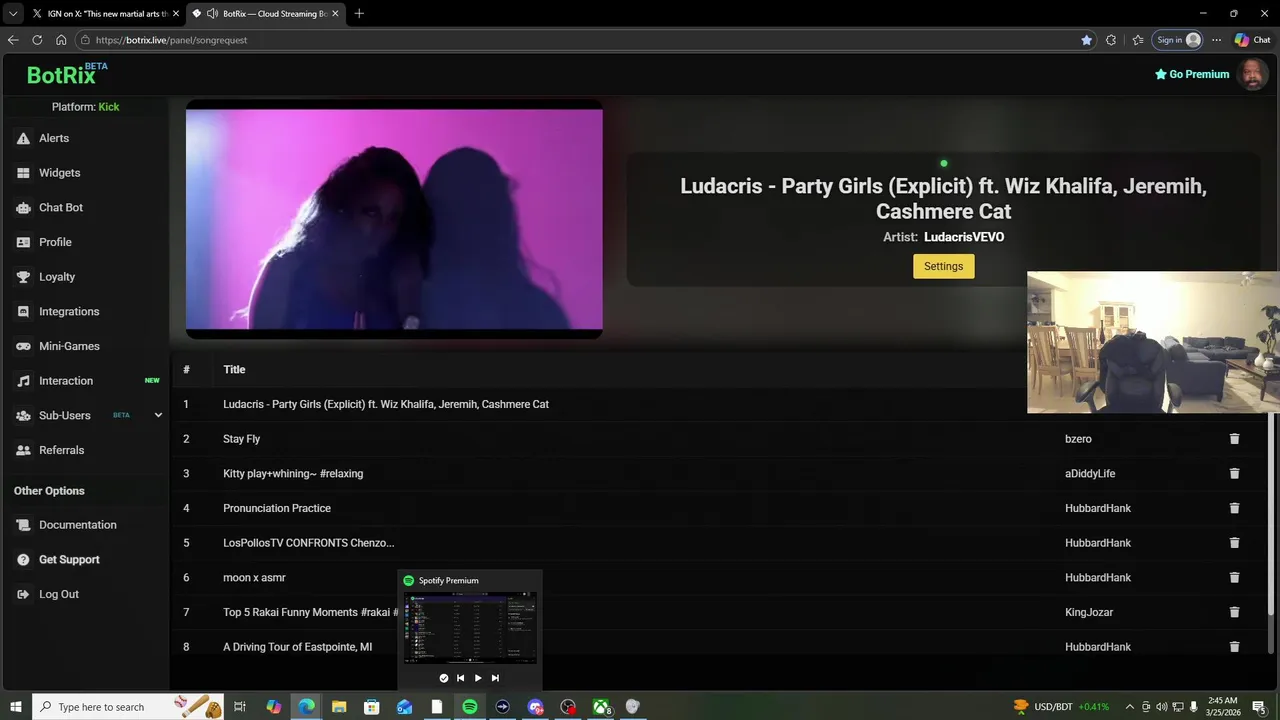
Task: Click the KingJozar requester name
Action: coord(1089,612)
